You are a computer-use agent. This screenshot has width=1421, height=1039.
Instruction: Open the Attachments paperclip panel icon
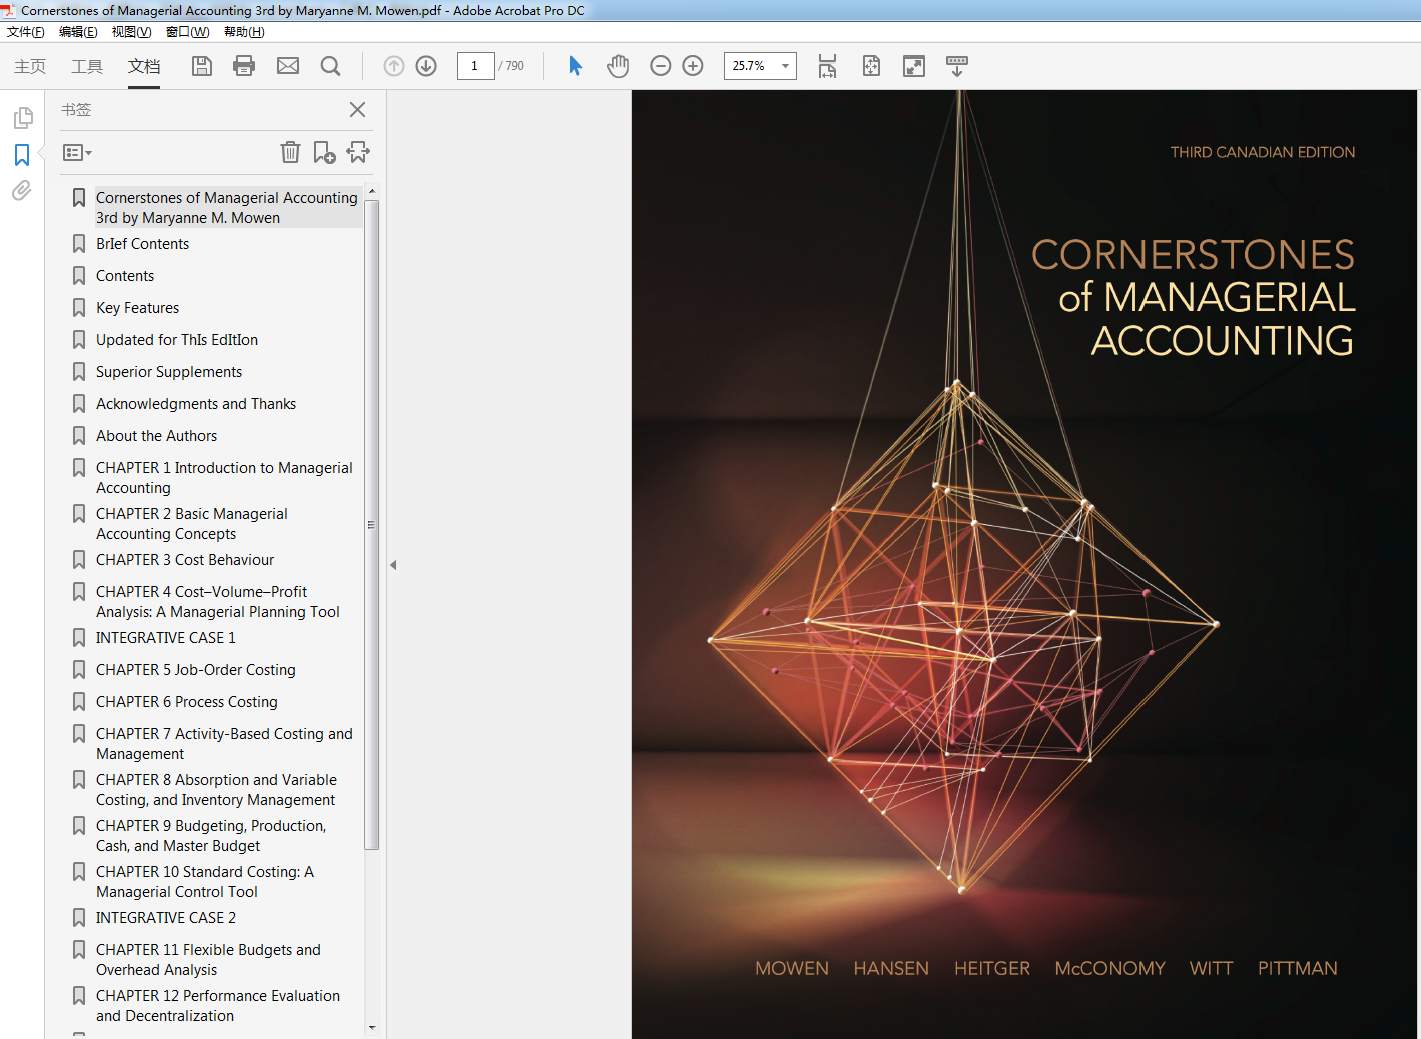pyautogui.click(x=22, y=190)
